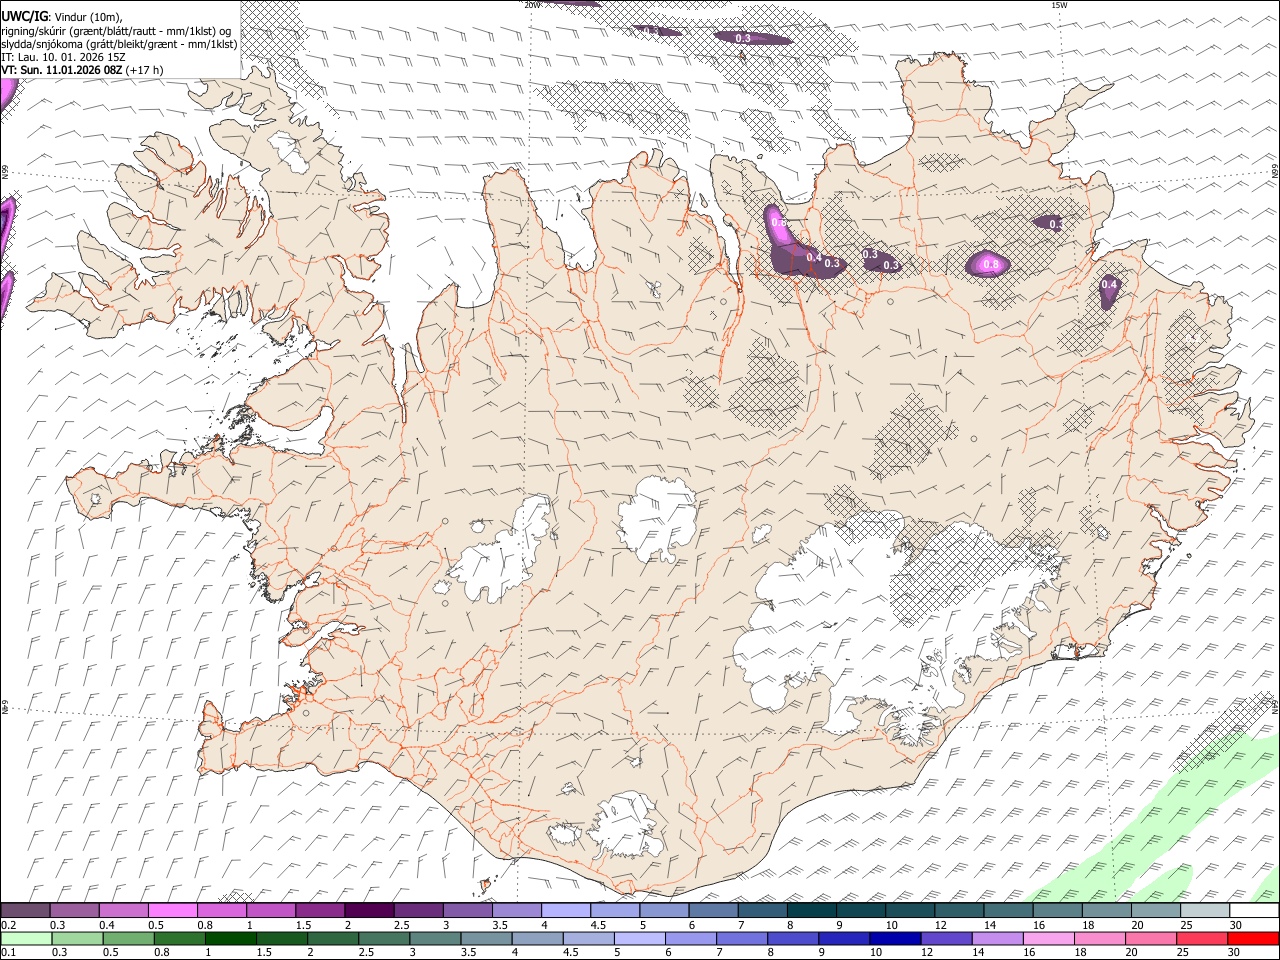Viewport: 1280px width, 960px height.
Task: Click the 0.4 label in the large northern purple patch
Action: [813, 258]
